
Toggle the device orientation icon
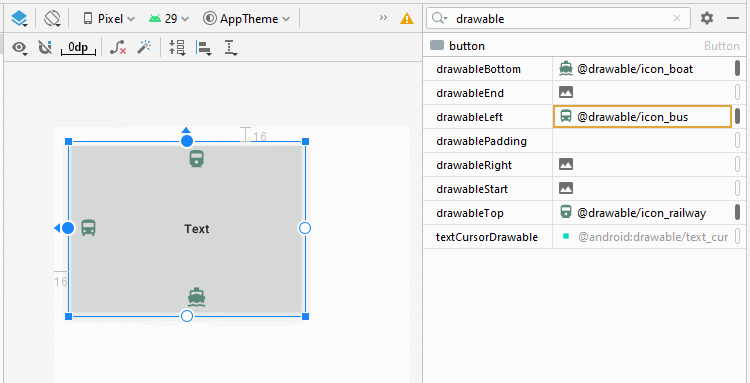point(52,19)
